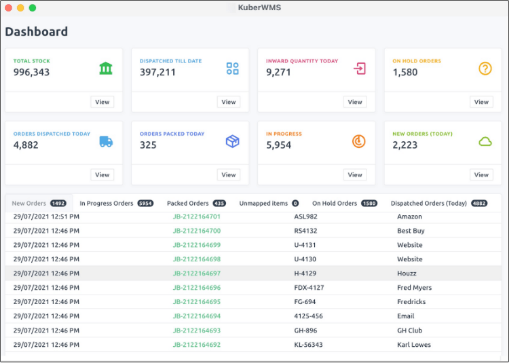The height and width of the screenshot is (363, 509).
Task: Click the box icon on Orders Packed Today
Action: (x=232, y=141)
